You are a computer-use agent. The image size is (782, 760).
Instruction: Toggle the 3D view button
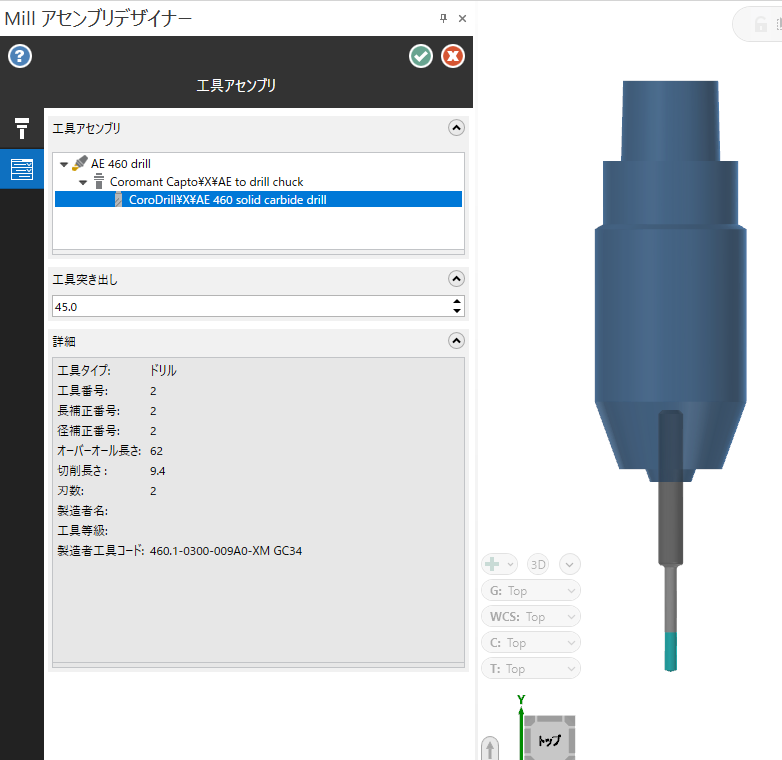click(538, 565)
